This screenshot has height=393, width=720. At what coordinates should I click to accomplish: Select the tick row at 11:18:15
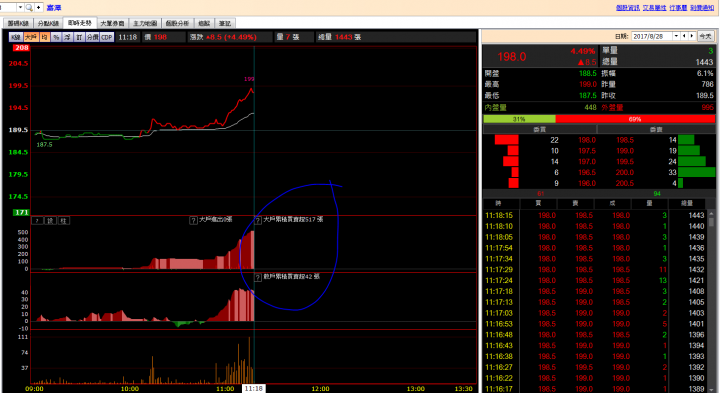[x=595, y=215]
